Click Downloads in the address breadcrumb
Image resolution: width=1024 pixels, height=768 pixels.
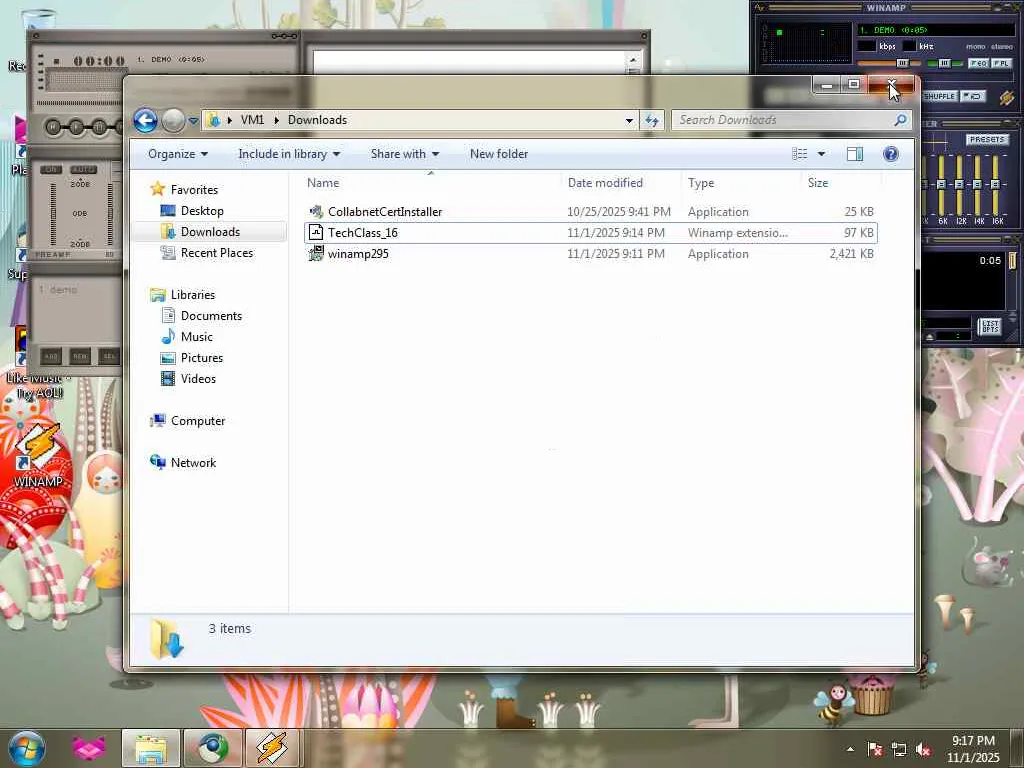click(317, 120)
